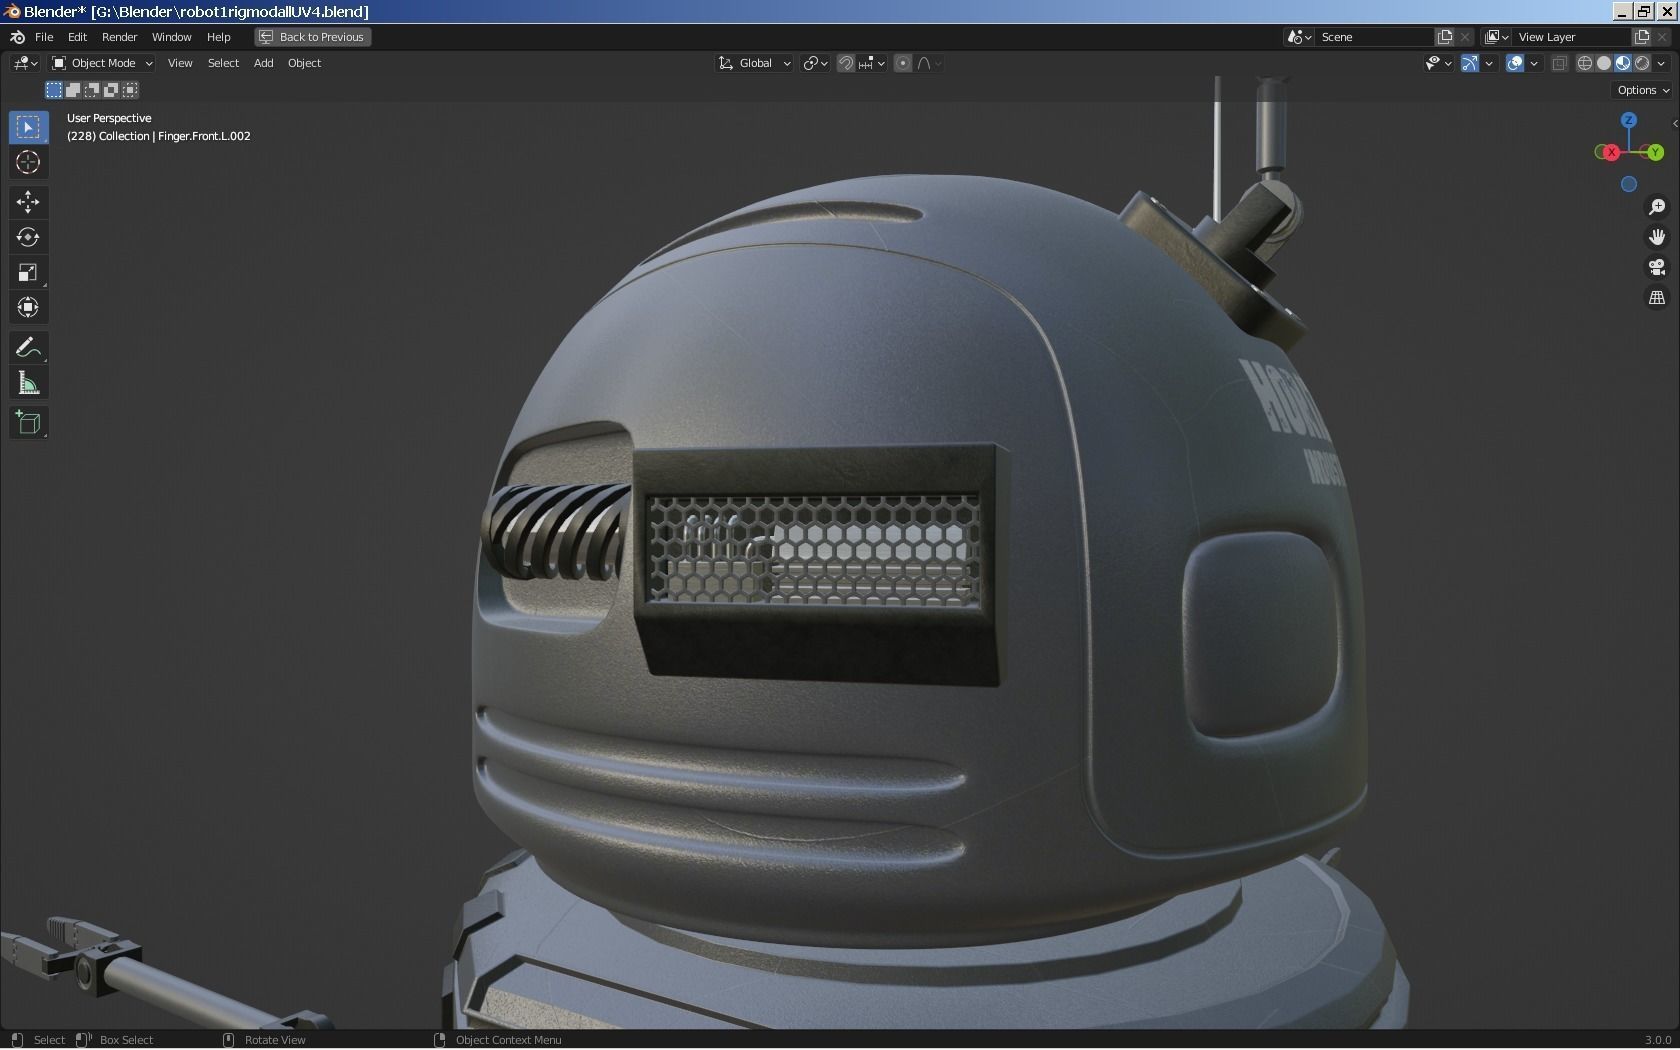Switch perspective/orthographic grid icon

[x=1657, y=298]
